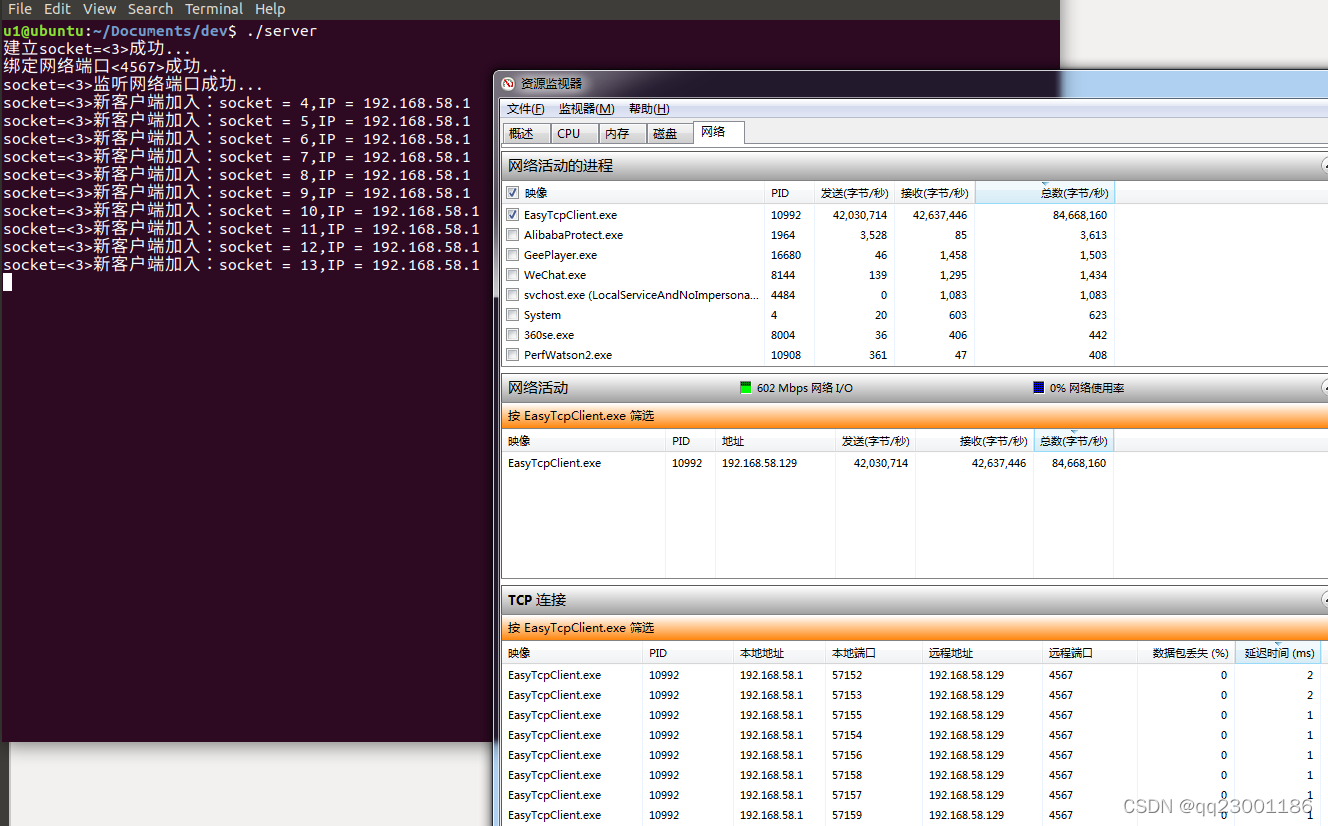Image resolution: width=1328 pixels, height=826 pixels.
Task: Select TCP connection row with local port 57154
Action: pos(914,735)
